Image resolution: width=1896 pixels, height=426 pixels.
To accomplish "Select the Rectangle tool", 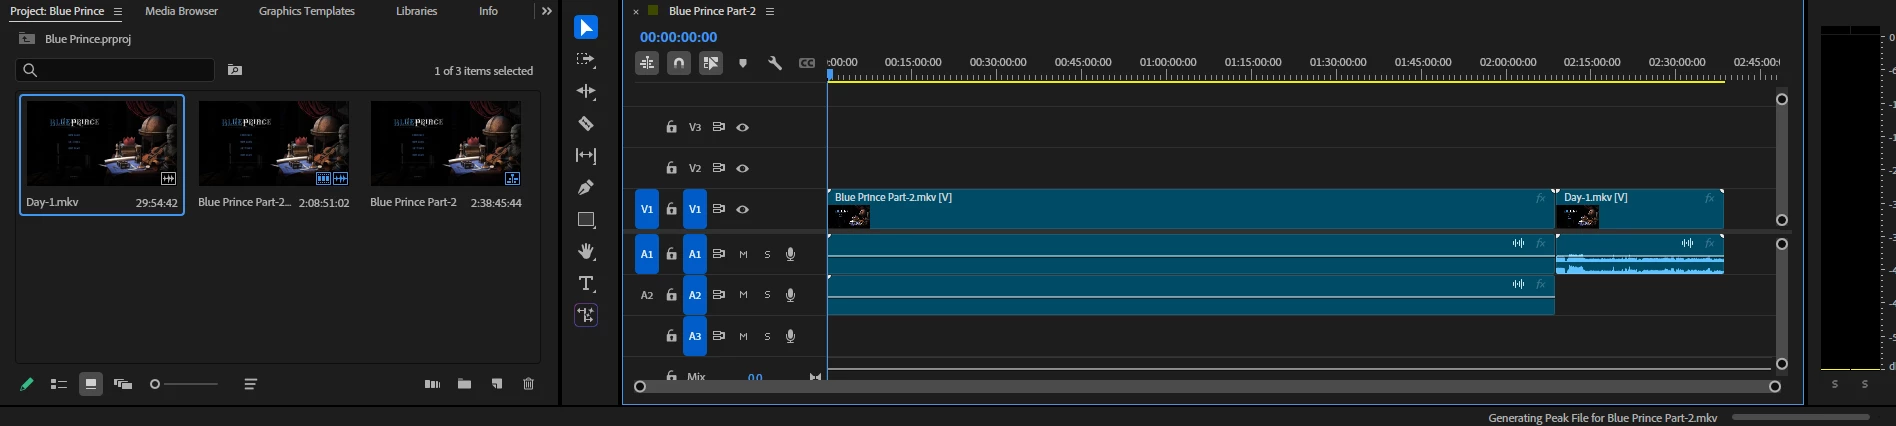I will [586, 219].
